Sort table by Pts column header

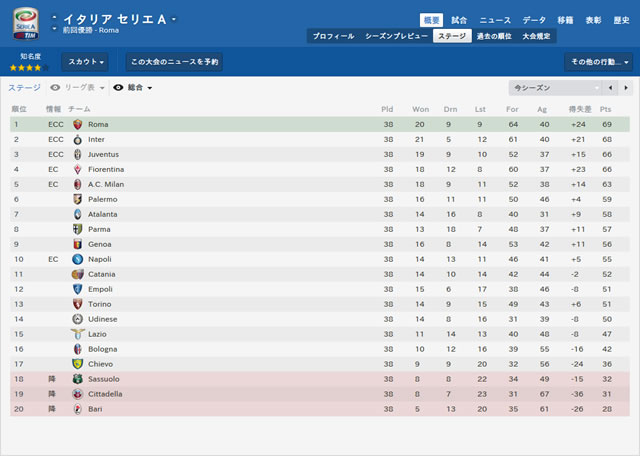pos(605,109)
